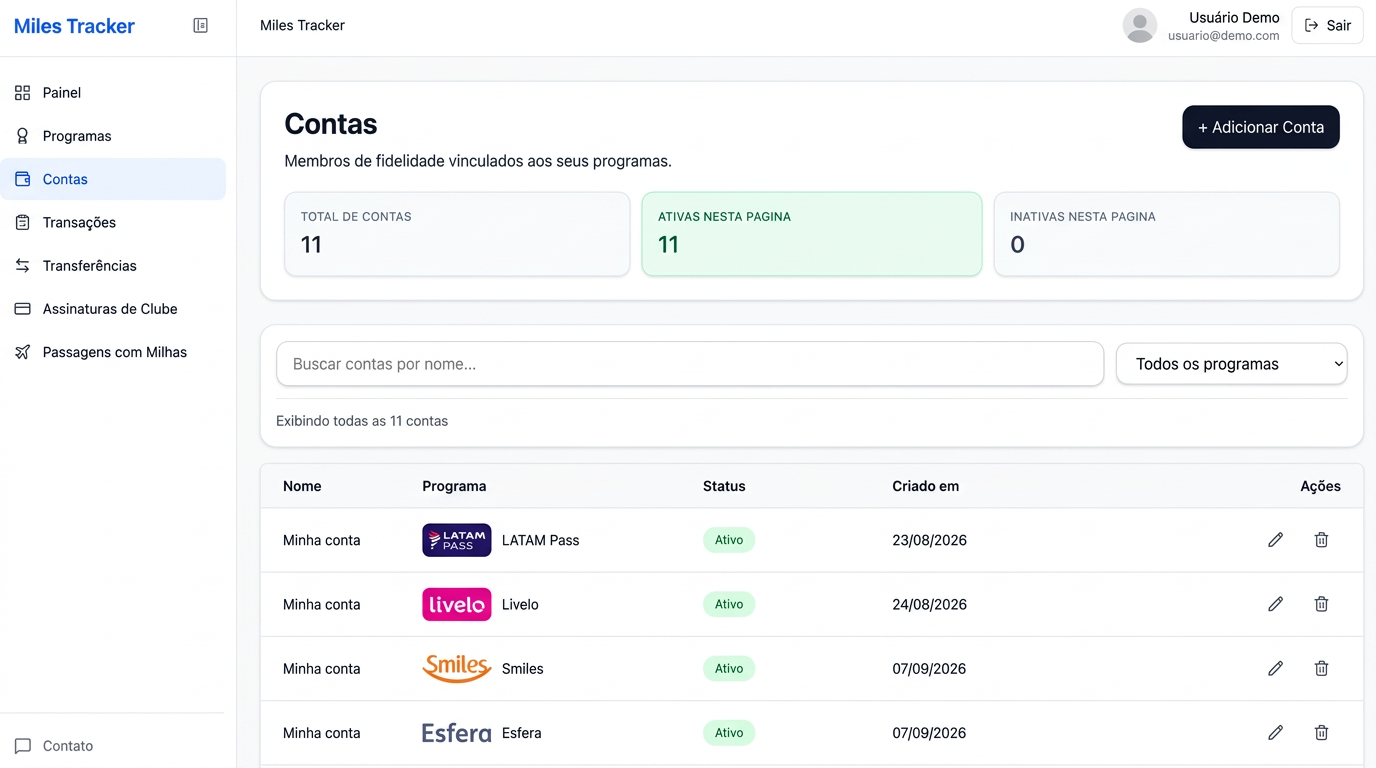The height and width of the screenshot is (768, 1376).
Task: Click the Inativas nesta pagina card
Action: tap(1166, 234)
